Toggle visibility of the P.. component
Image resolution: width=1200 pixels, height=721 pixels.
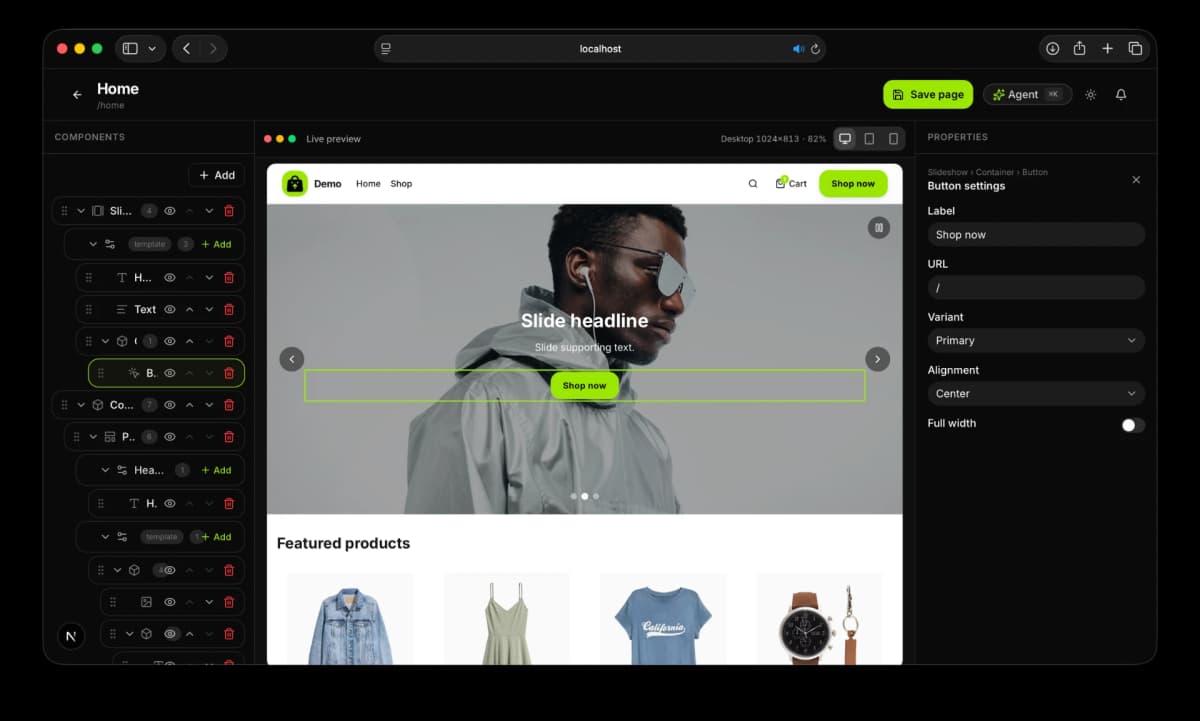170,437
